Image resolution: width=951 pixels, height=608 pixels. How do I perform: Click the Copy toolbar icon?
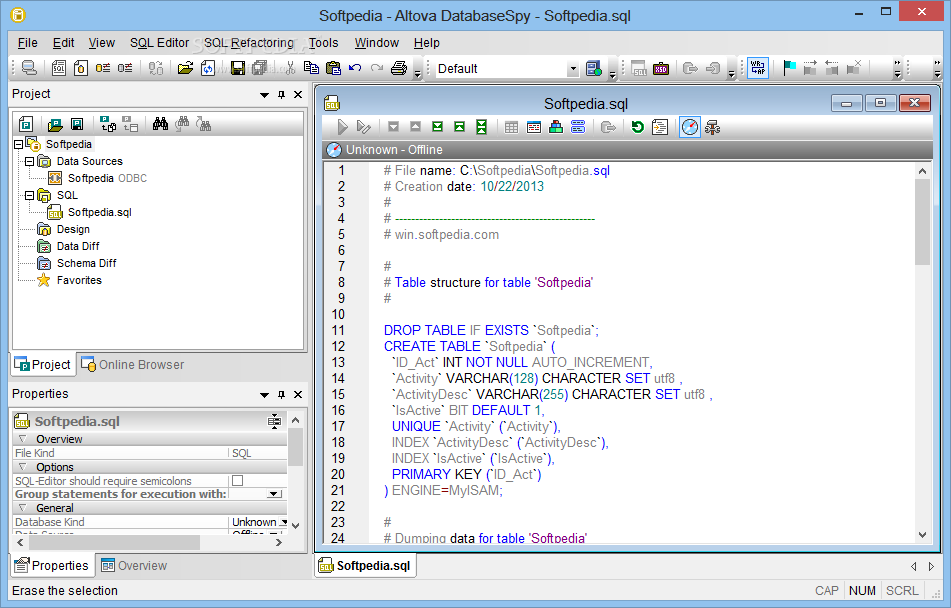coord(311,68)
